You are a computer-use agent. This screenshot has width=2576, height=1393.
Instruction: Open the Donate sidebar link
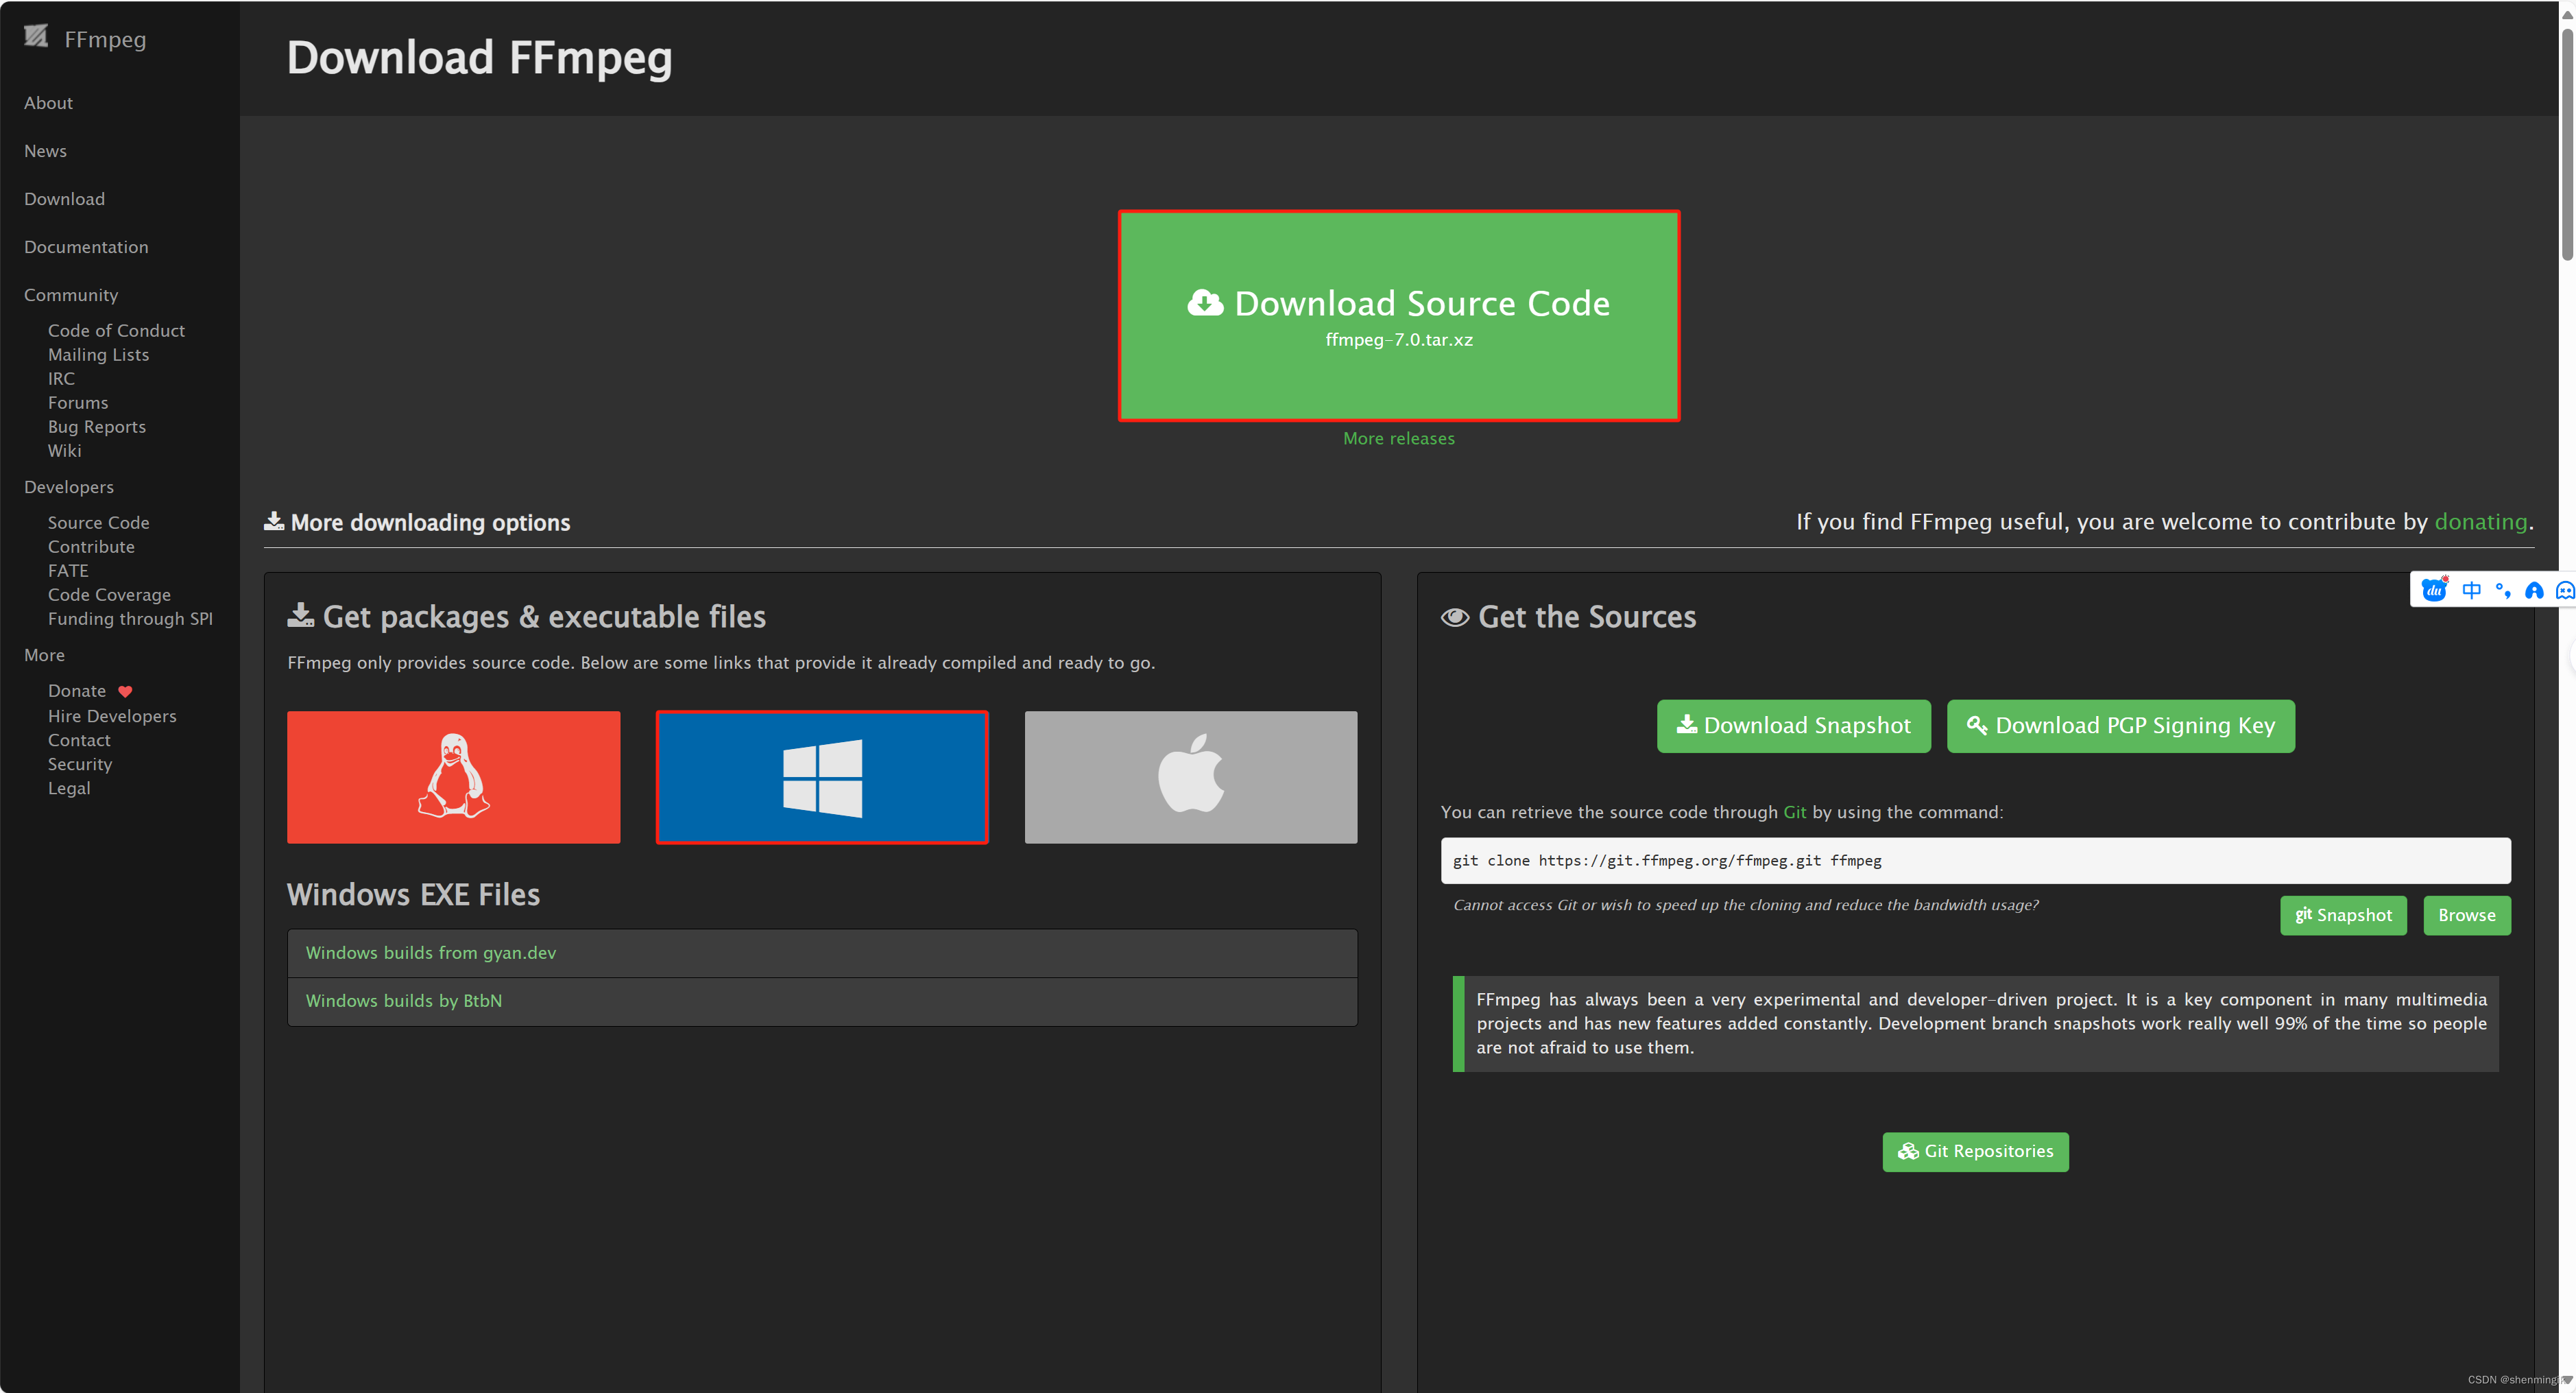pos(77,690)
